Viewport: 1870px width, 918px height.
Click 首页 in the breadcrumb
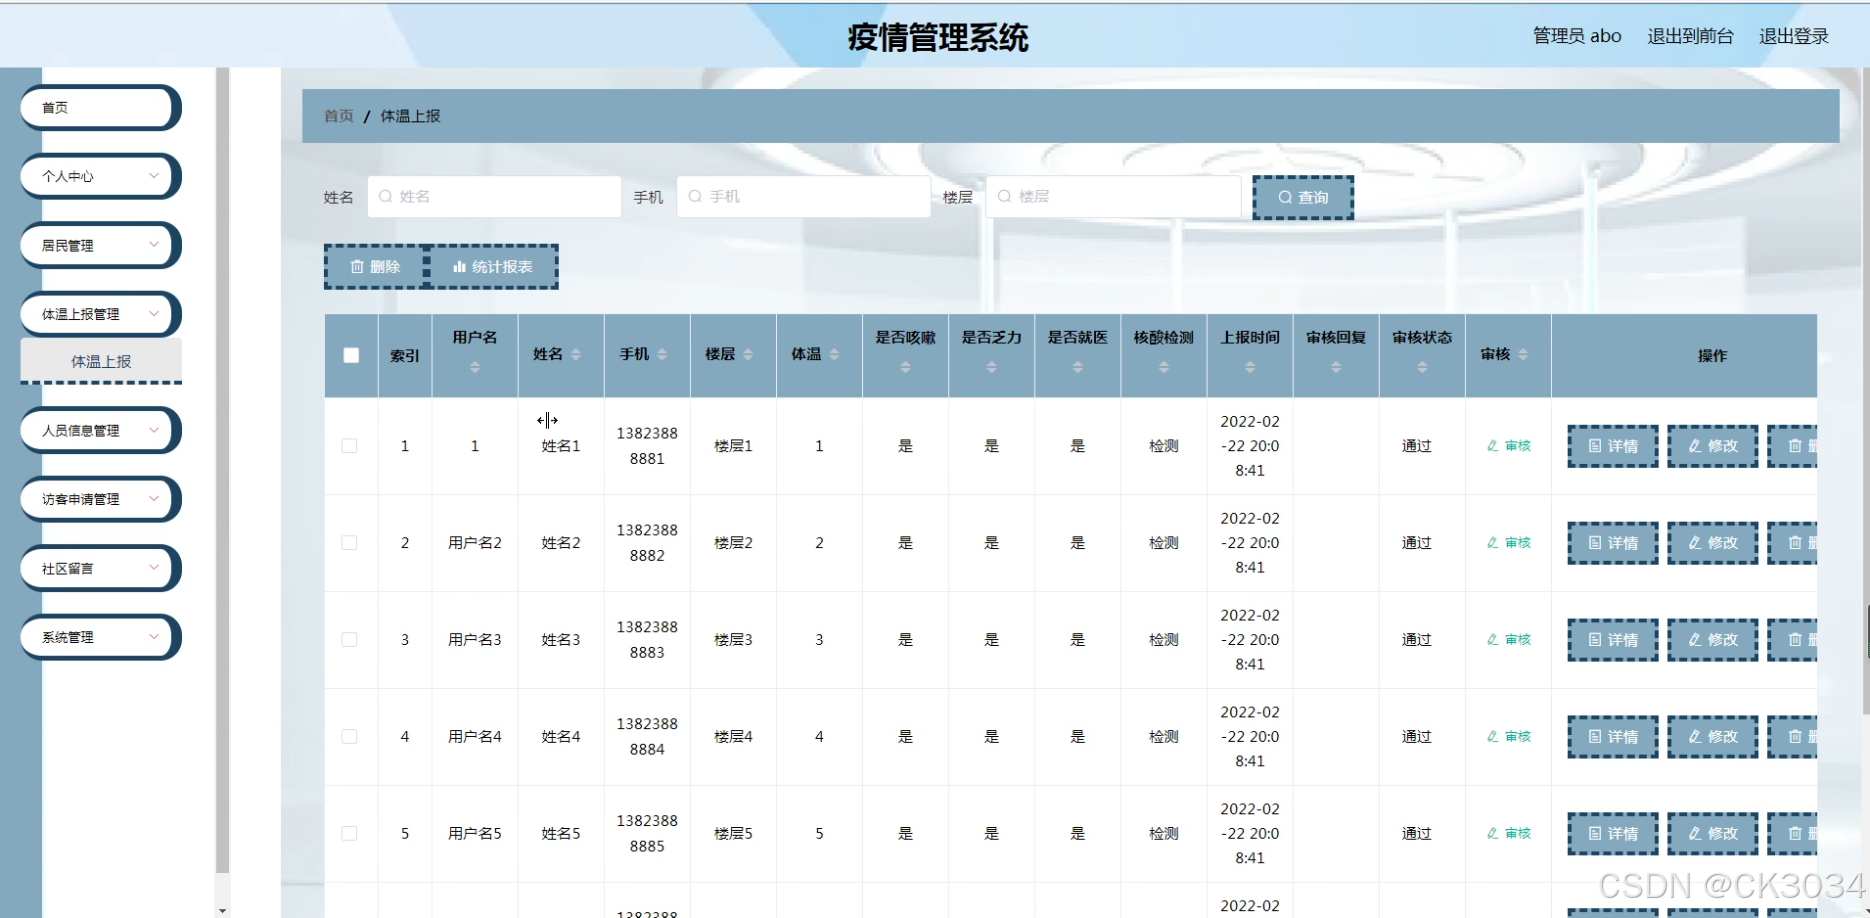[x=338, y=116]
